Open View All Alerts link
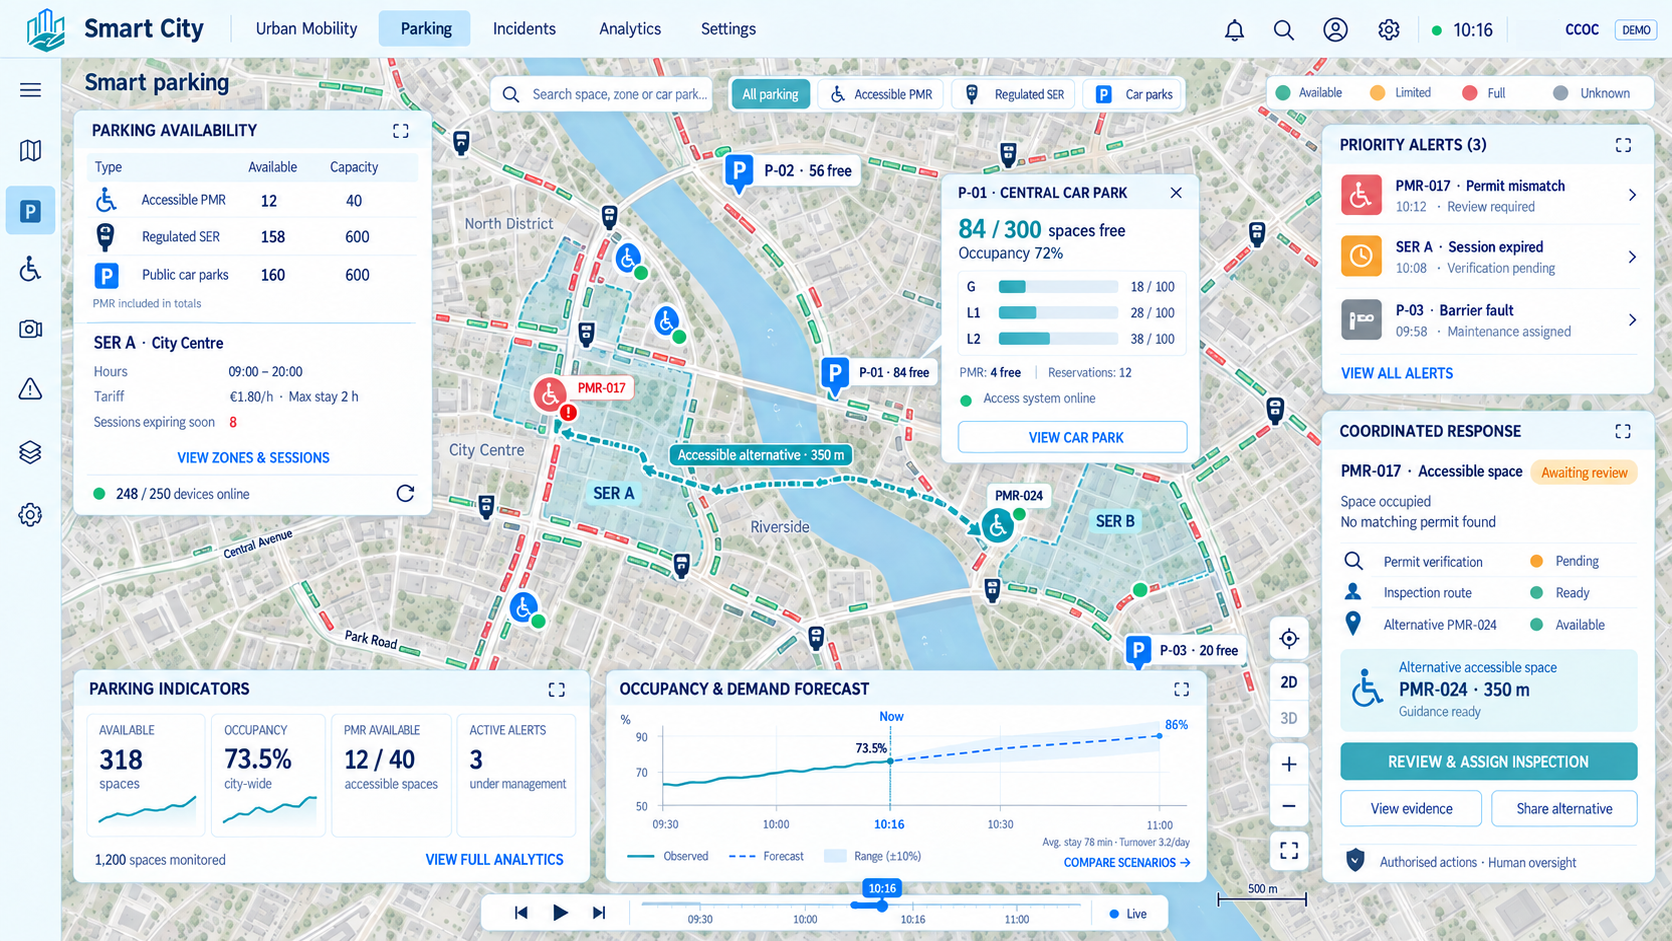Screen dimensions: 1672x941 1397,373
